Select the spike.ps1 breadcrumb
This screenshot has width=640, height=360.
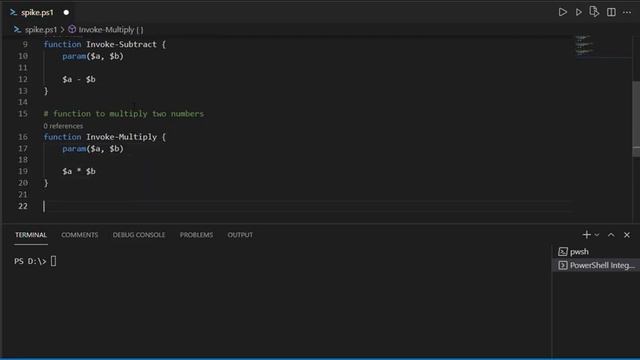coord(41,30)
